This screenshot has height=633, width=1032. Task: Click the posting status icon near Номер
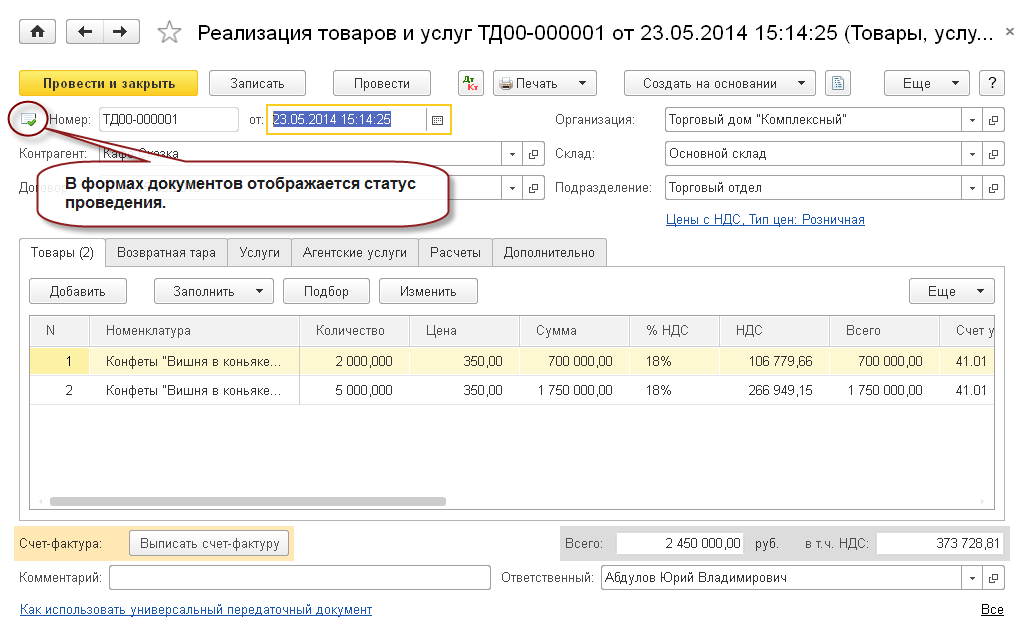(x=28, y=120)
